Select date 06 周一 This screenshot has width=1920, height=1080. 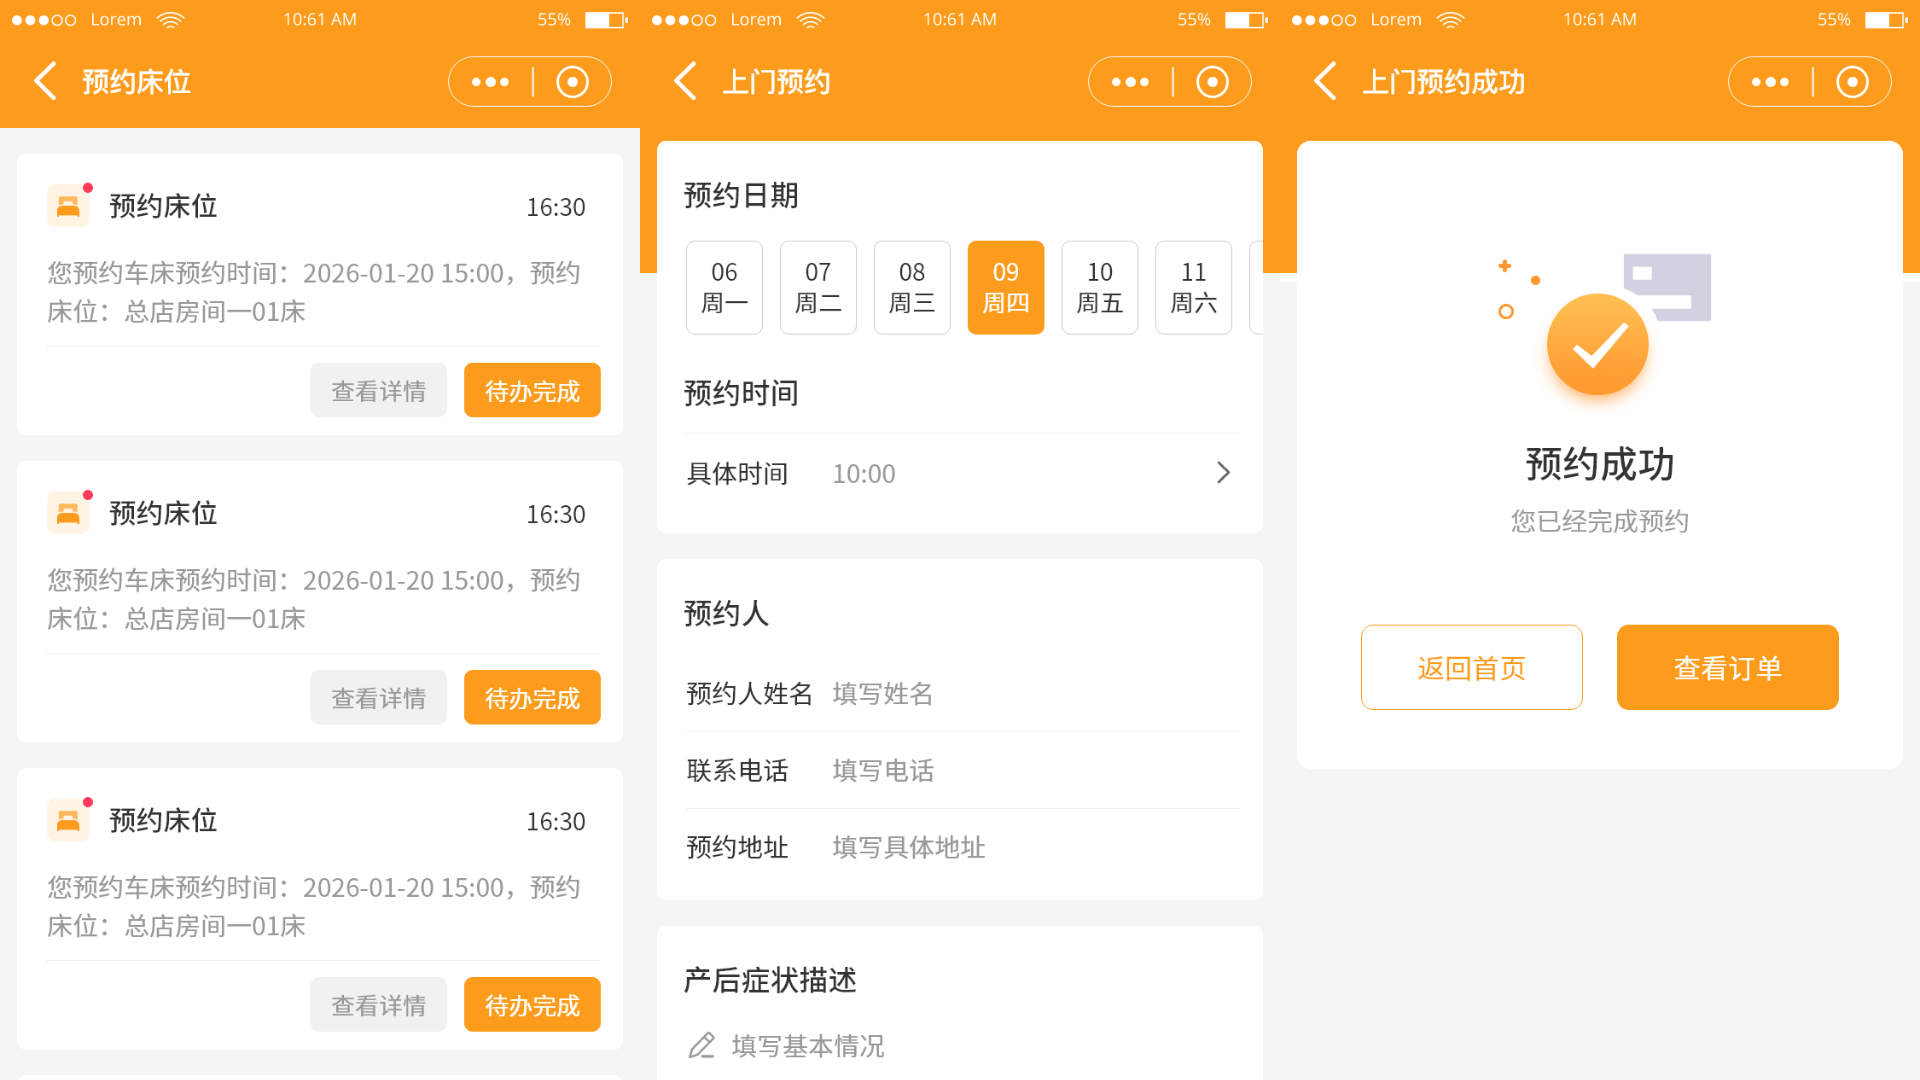tap(724, 287)
